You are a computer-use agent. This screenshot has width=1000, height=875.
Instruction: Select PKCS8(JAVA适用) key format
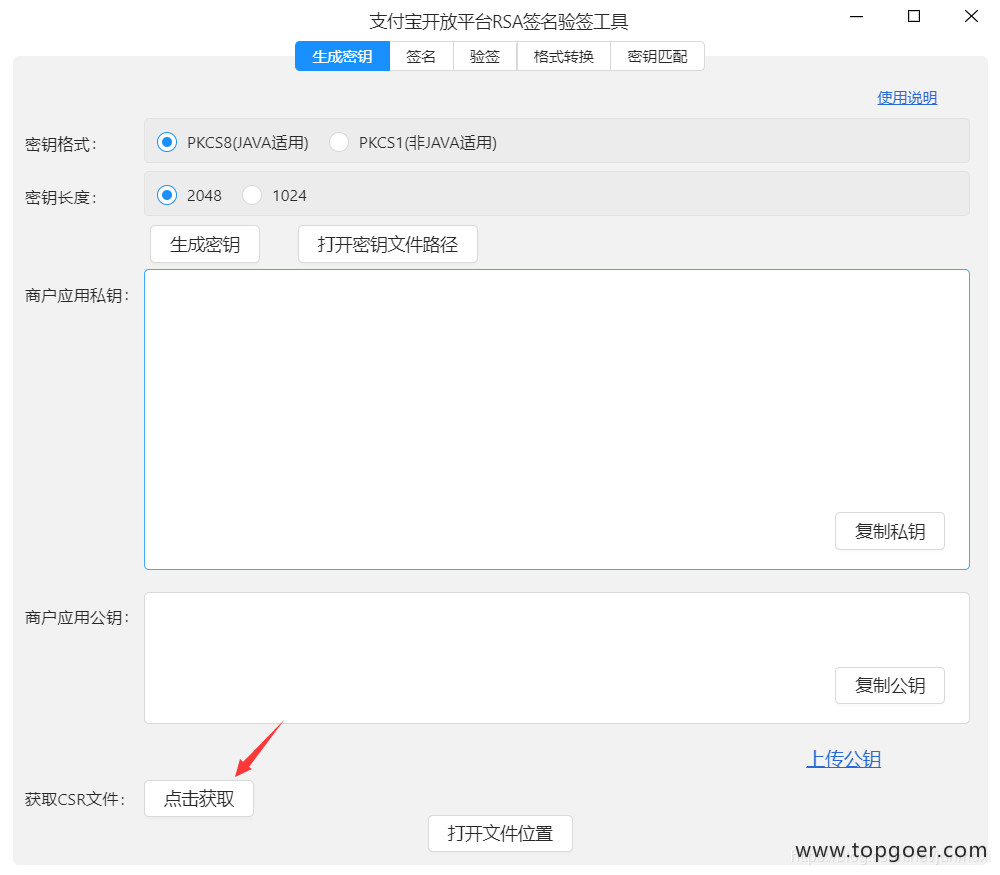coord(167,142)
